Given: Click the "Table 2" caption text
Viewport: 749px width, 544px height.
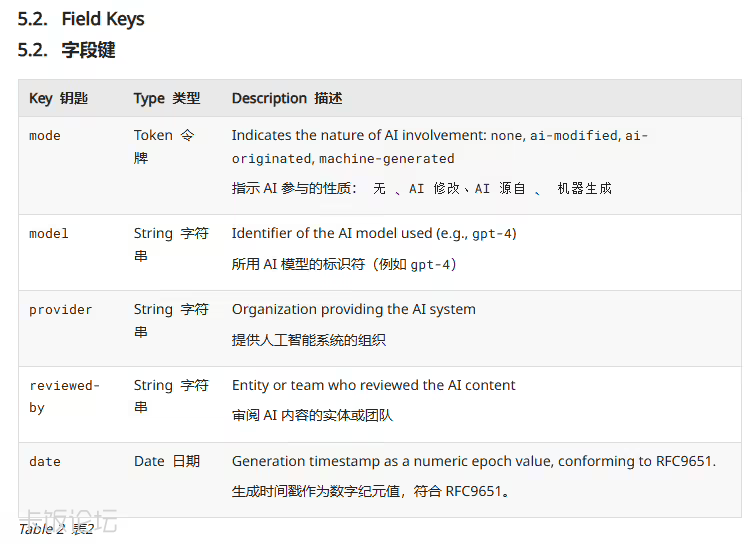Looking at the screenshot, I should tap(41, 529).
